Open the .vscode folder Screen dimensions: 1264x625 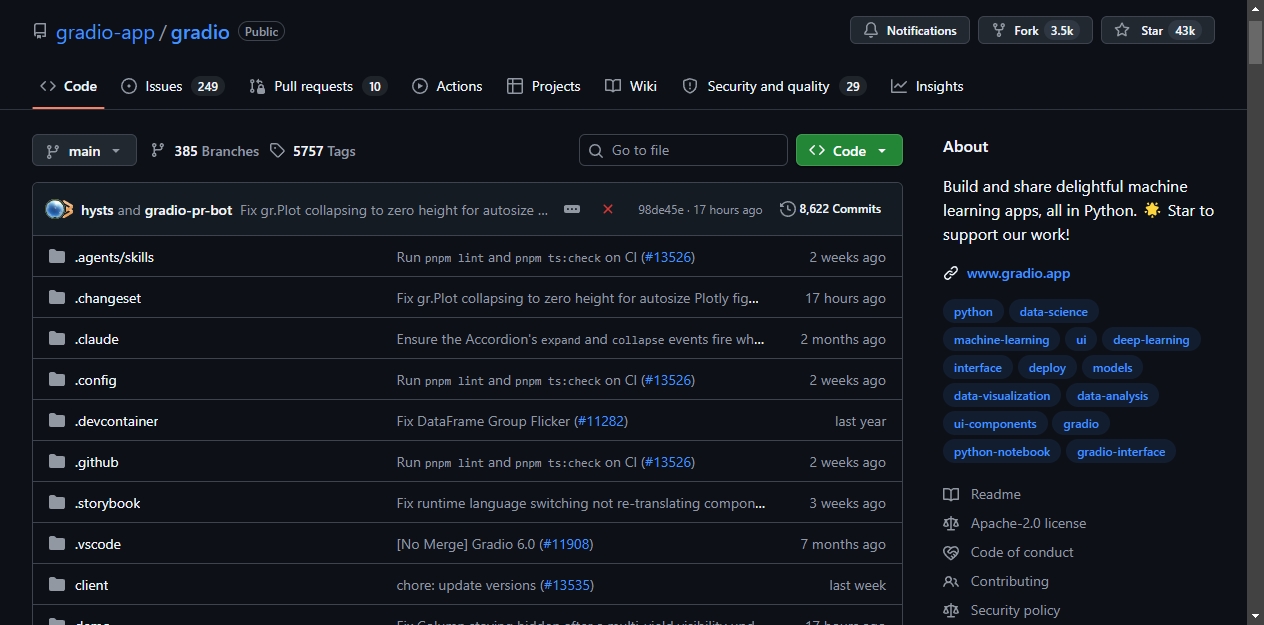(98, 544)
